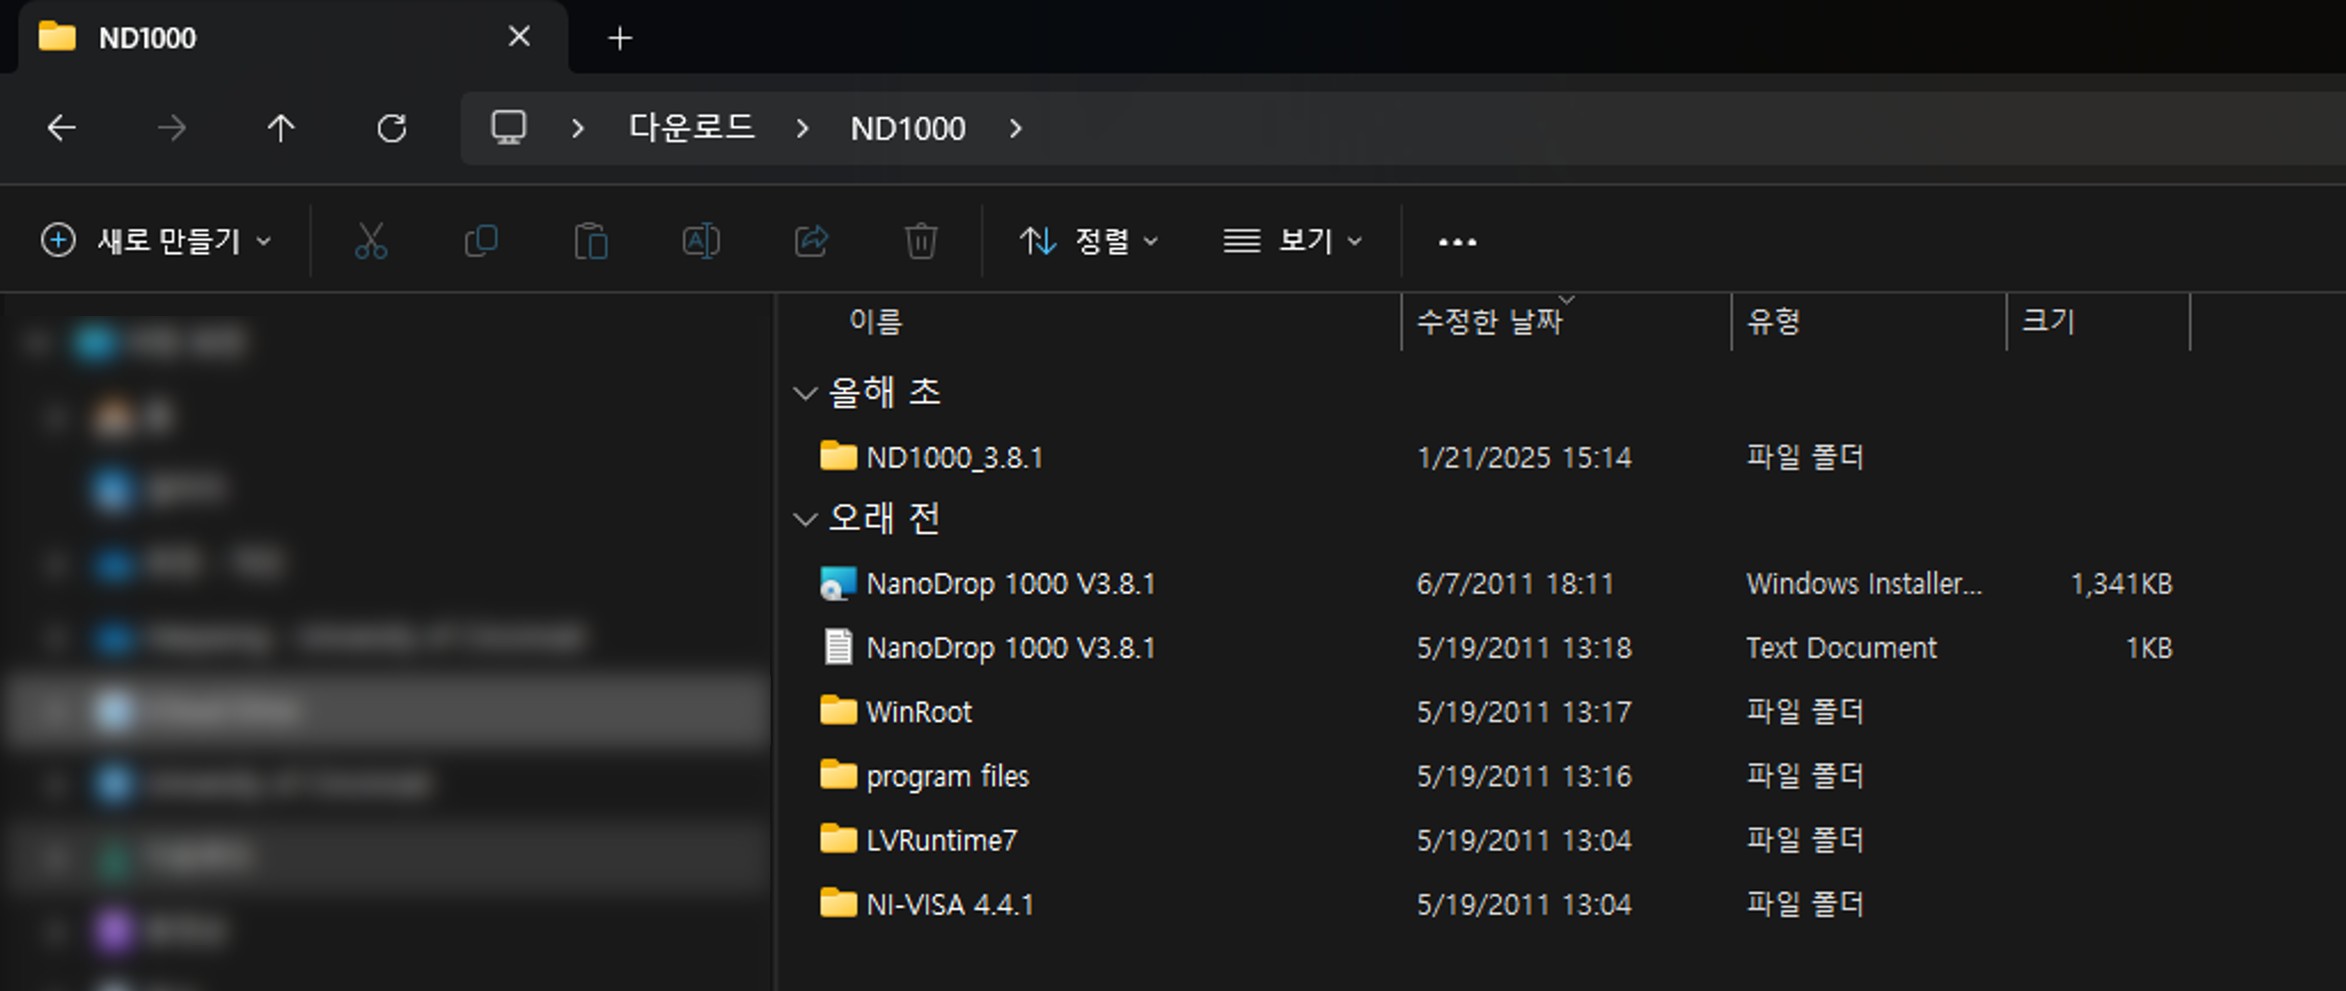Click the WinRoot folder icon
Image resolution: width=2346 pixels, height=991 pixels.
[838, 711]
